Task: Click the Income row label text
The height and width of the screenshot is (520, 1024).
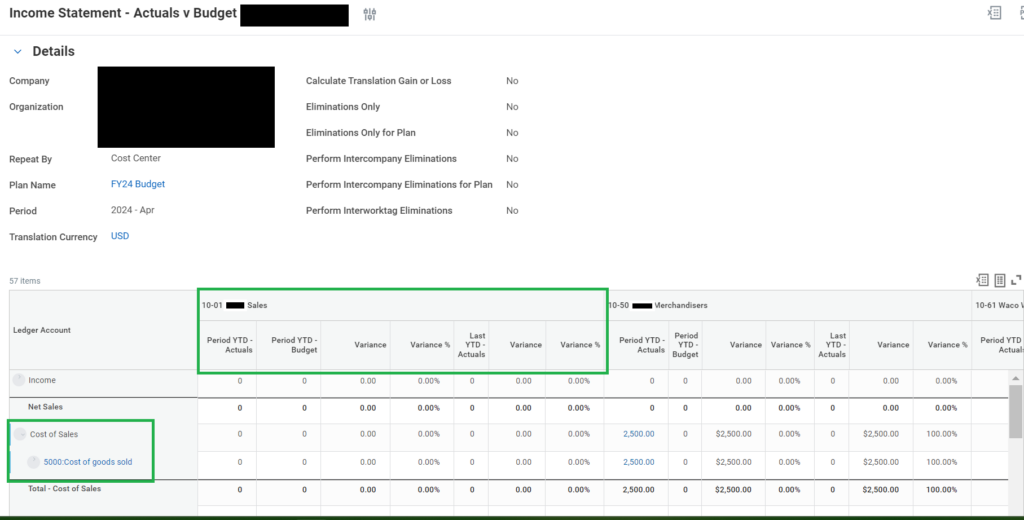Action: click(x=42, y=380)
